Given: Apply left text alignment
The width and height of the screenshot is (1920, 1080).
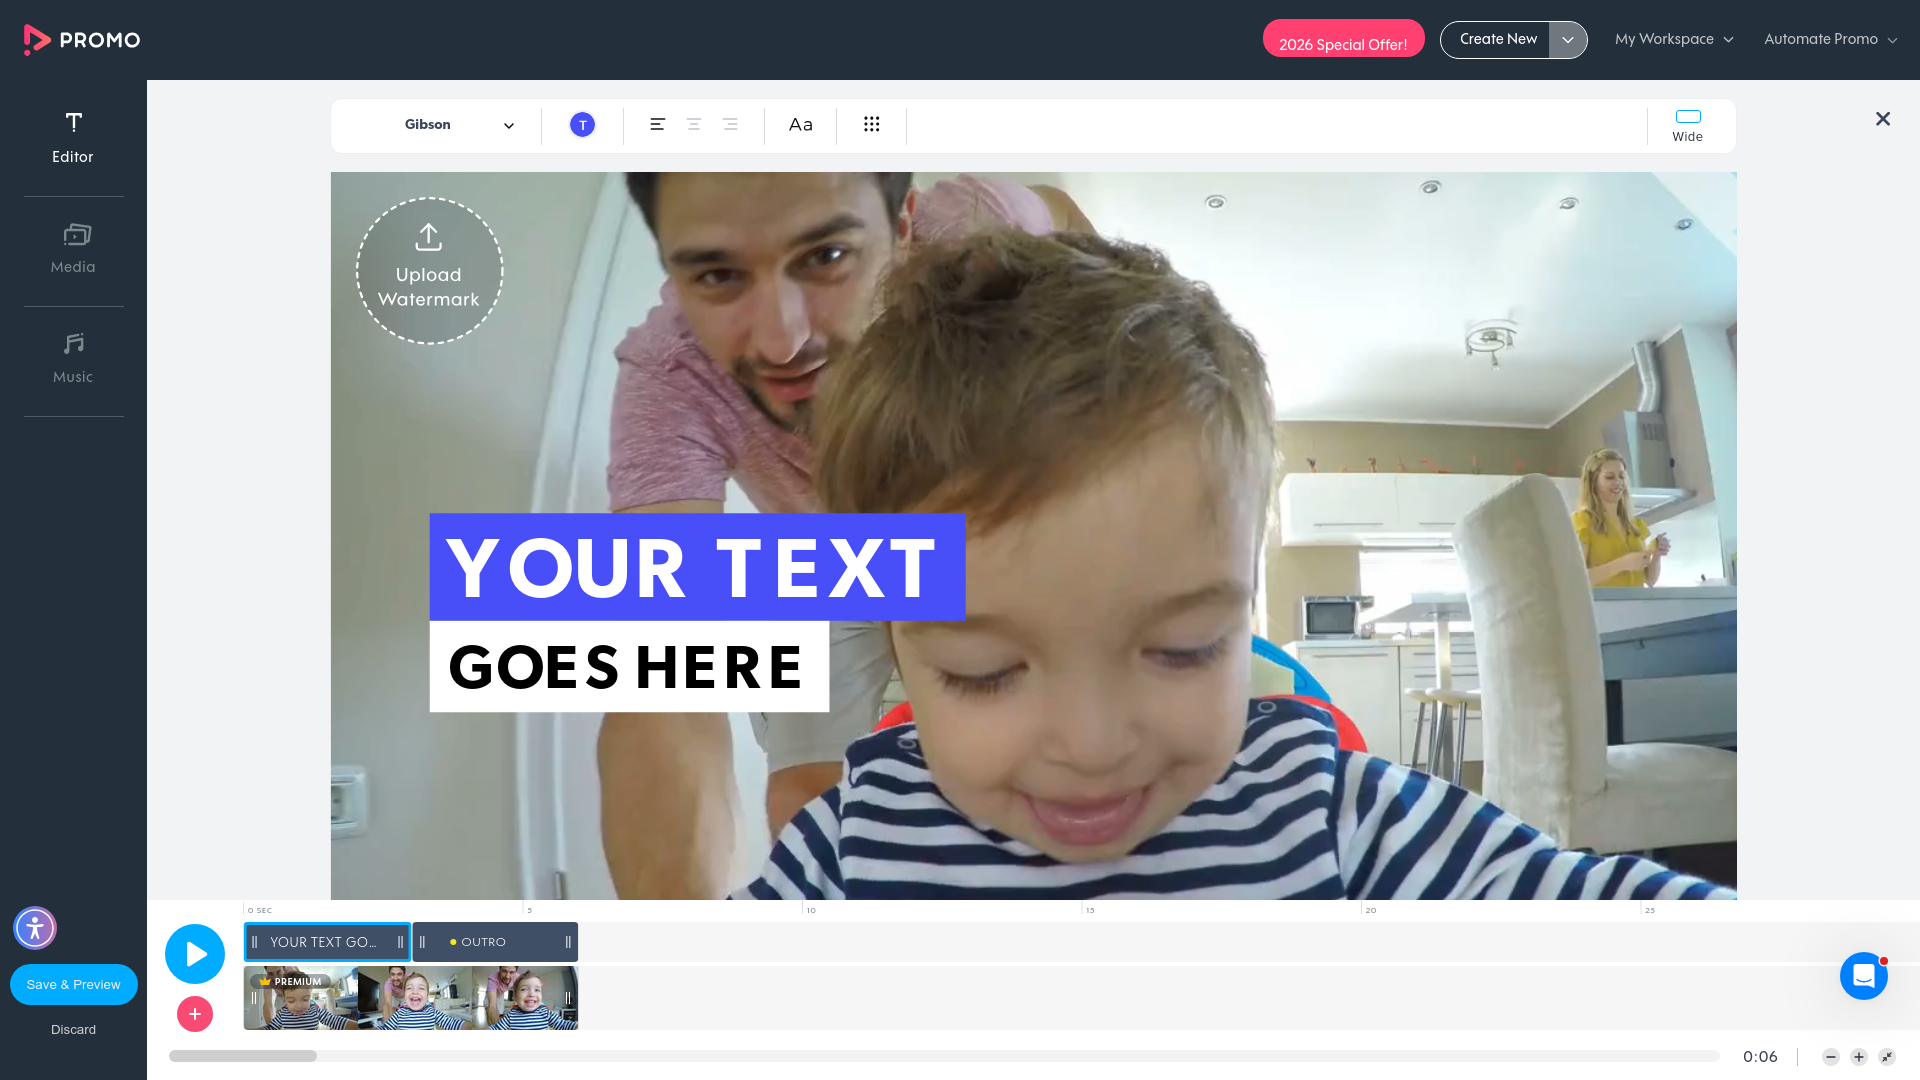Looking at the screenshot, I should coord(657,124).
